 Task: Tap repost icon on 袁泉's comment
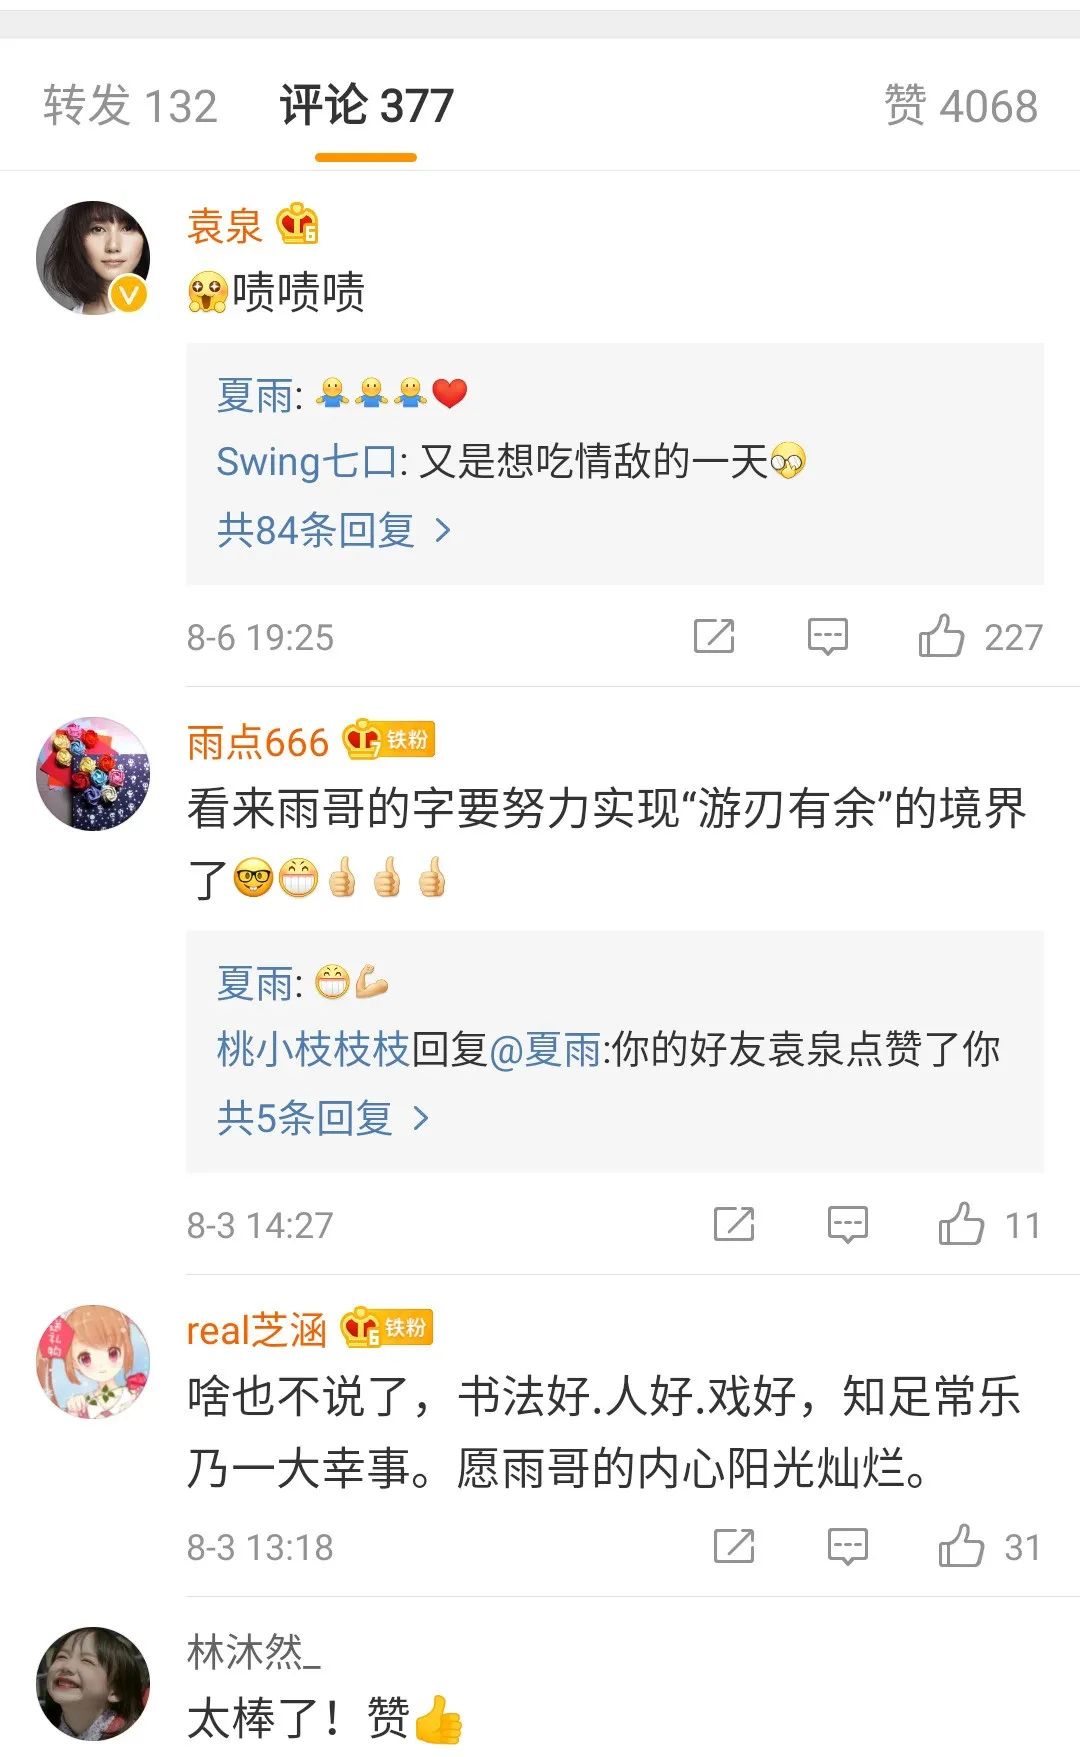coord(714,636)
